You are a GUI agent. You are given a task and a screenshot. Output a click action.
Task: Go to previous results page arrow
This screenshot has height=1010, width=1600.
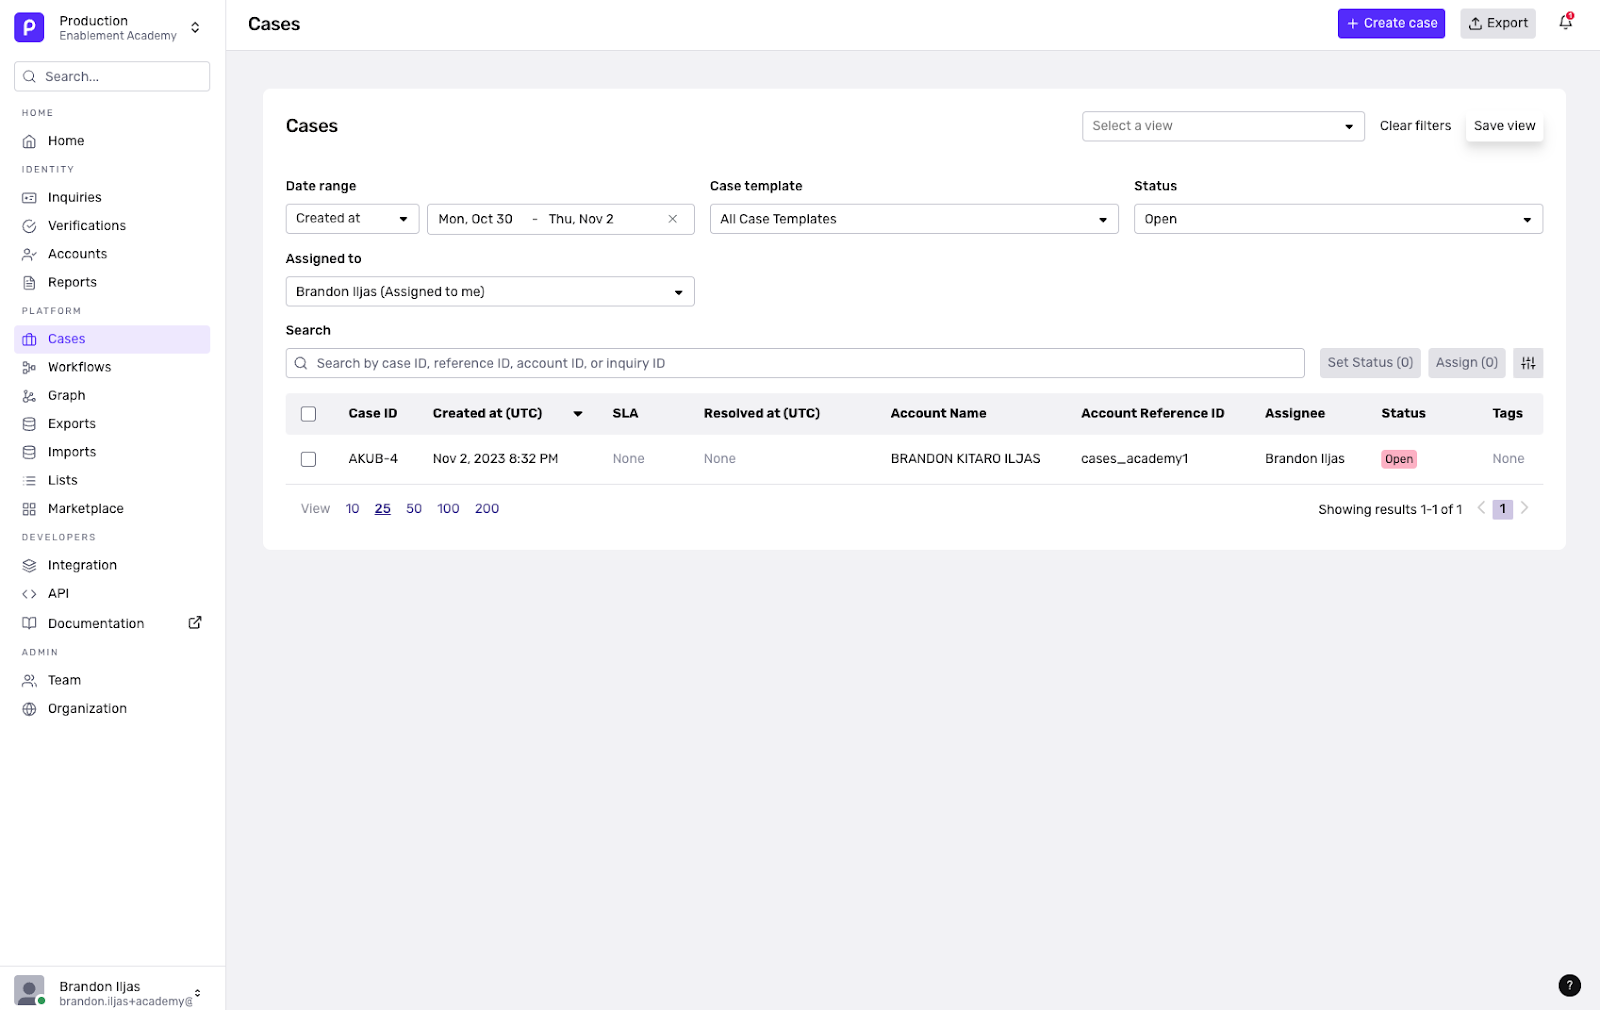[1481, 508]
